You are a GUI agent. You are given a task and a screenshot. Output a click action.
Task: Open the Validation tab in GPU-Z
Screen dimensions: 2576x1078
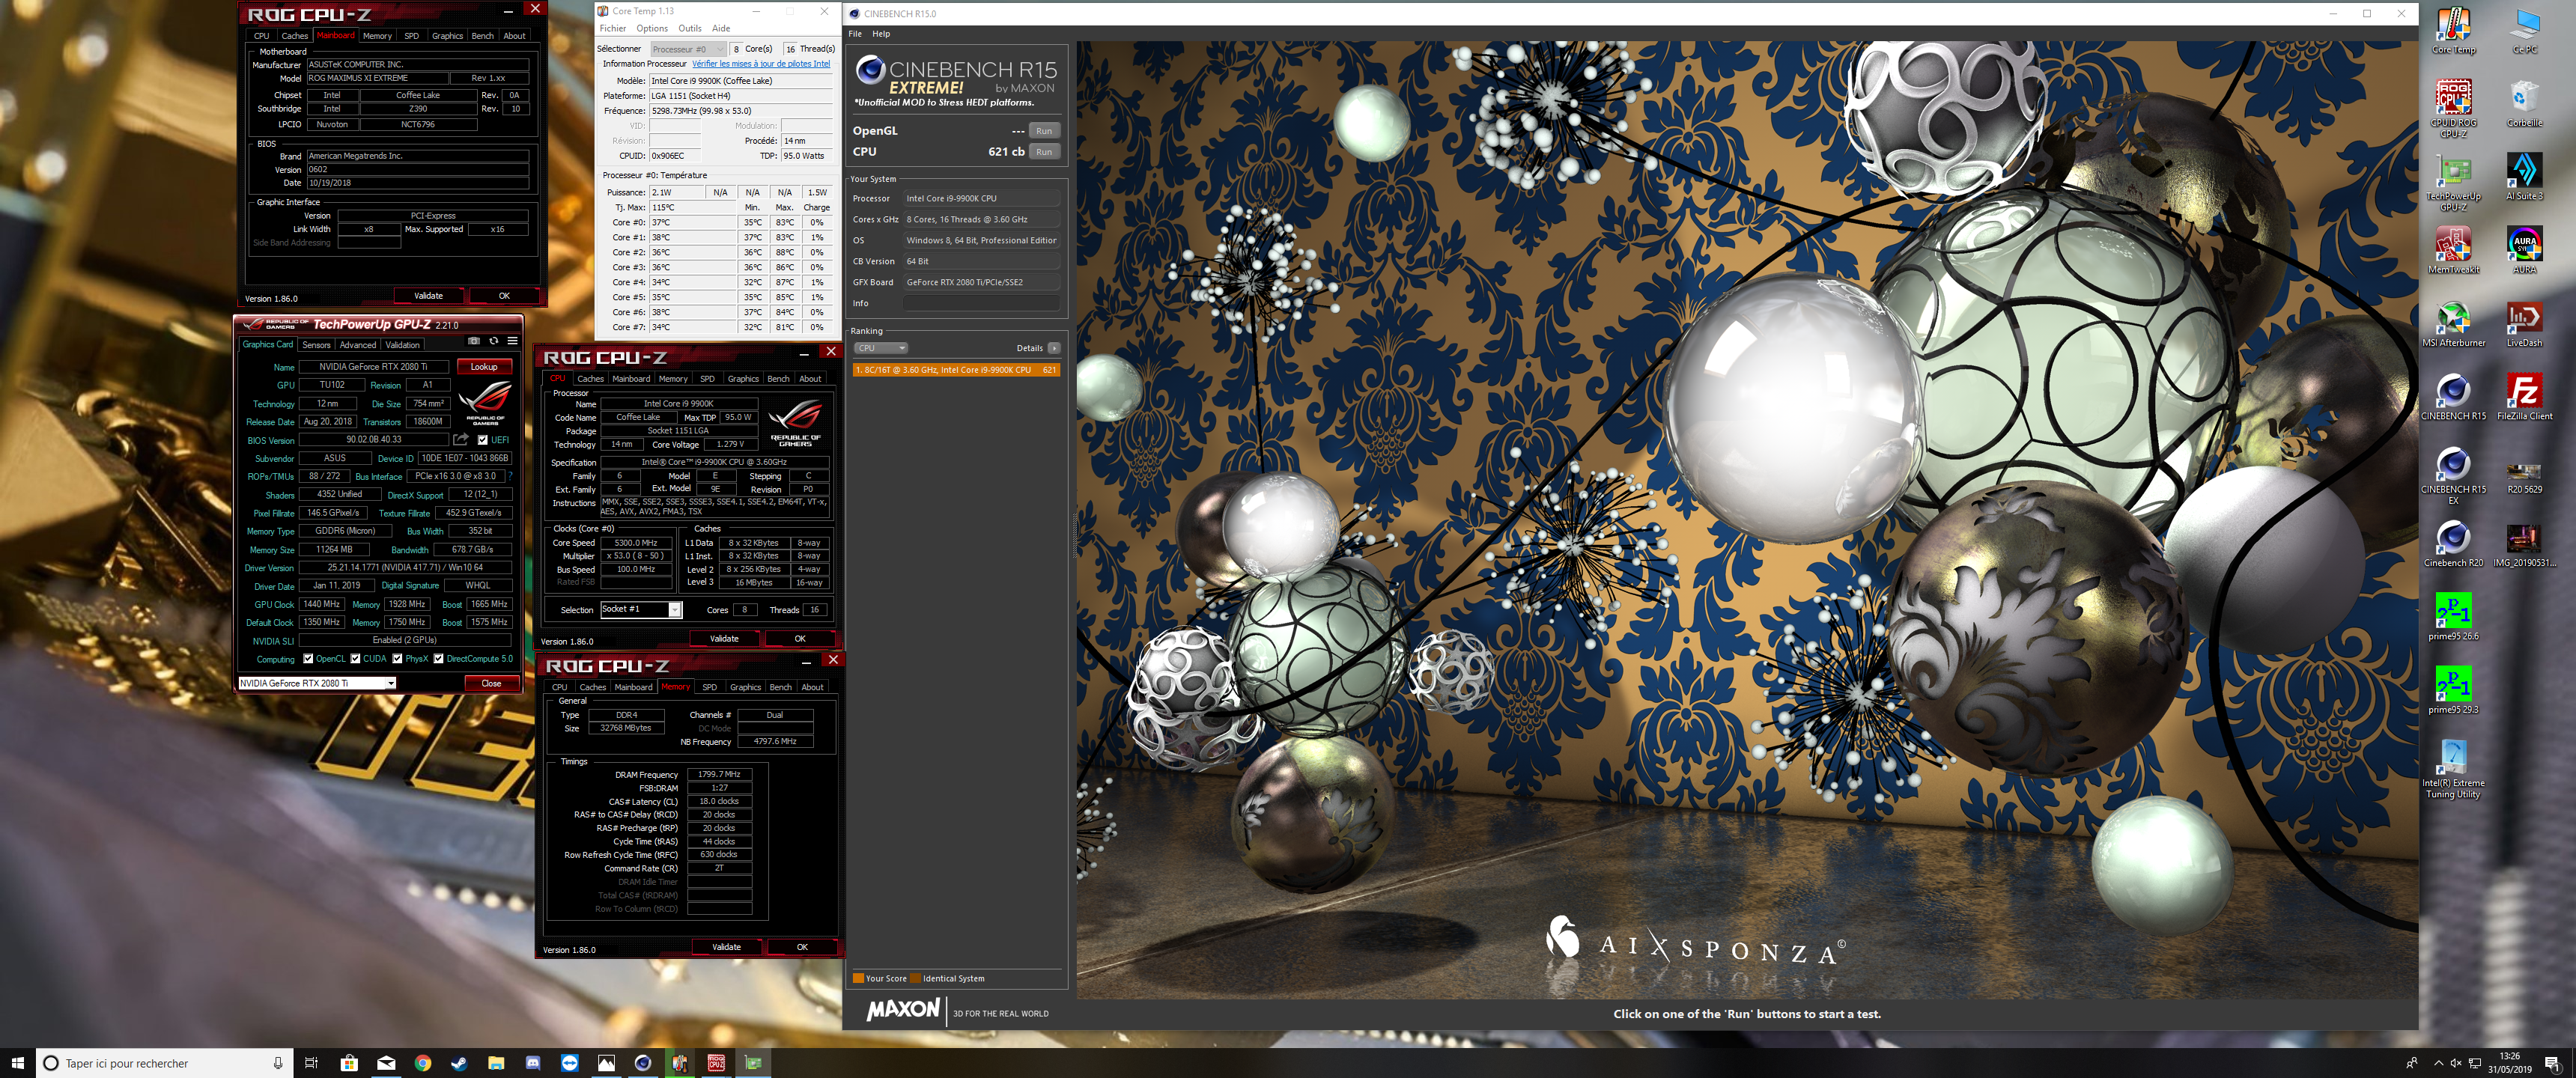[403, 345]
